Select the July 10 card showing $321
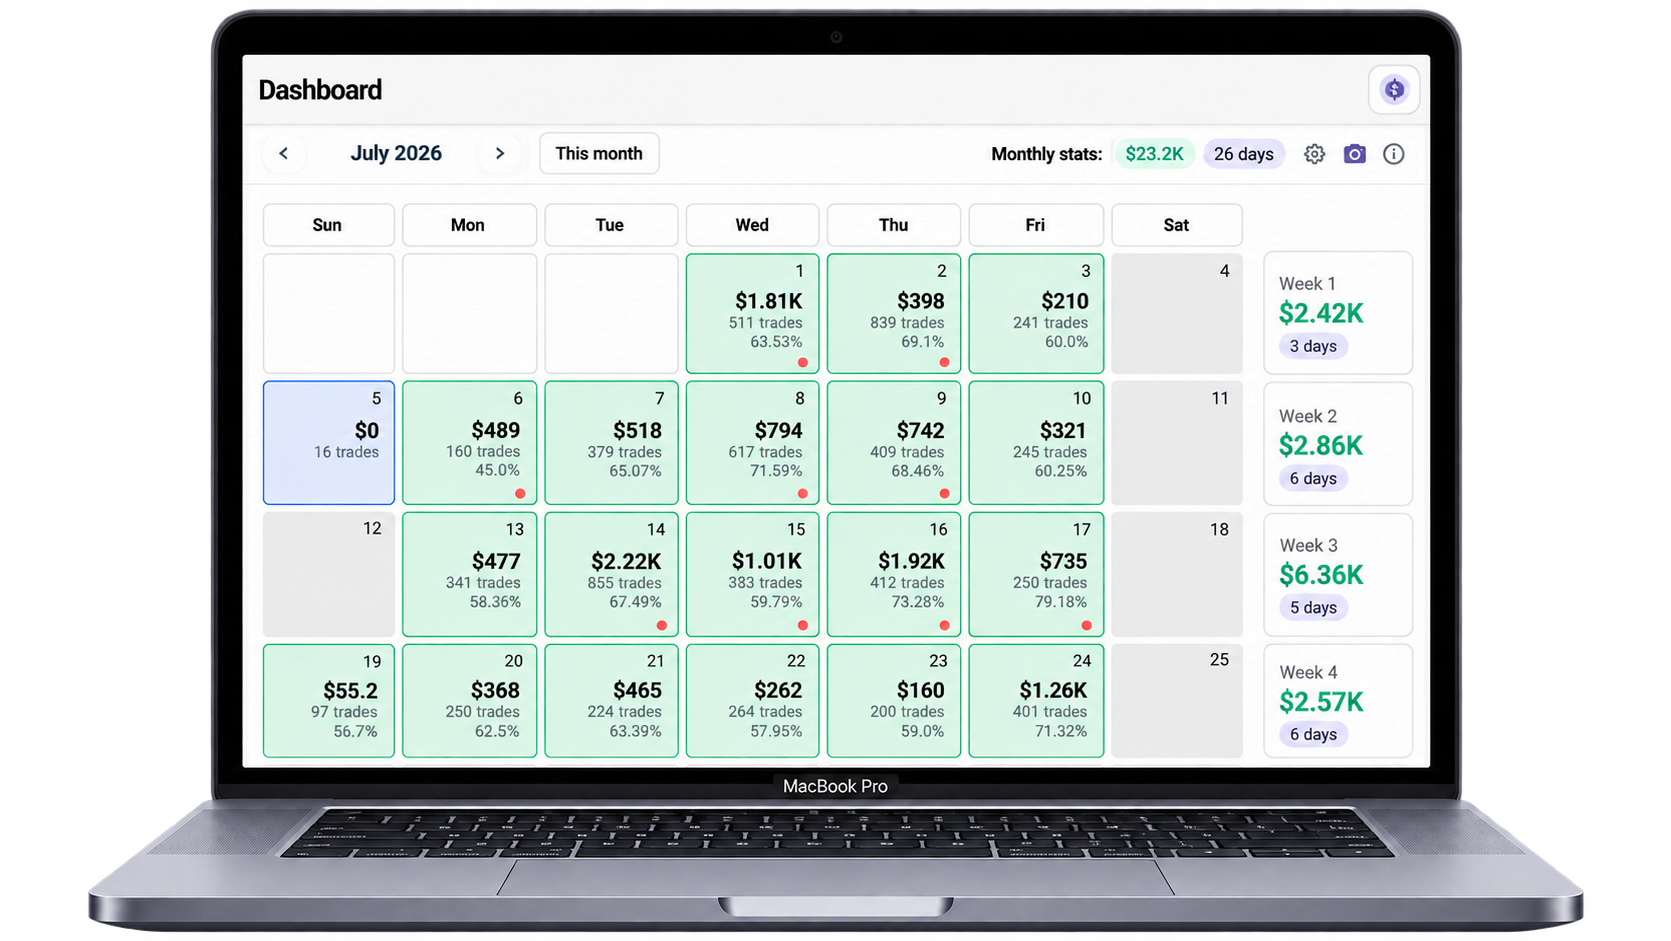Viewport: 1671px width, 941px height. pos(1036,442)
